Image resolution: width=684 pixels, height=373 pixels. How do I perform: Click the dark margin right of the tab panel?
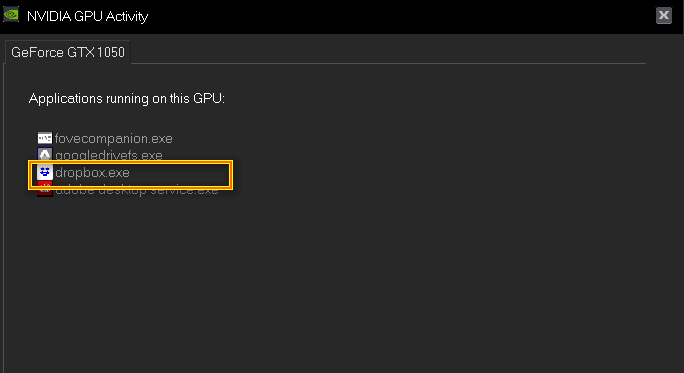click(x=664, y=205)
